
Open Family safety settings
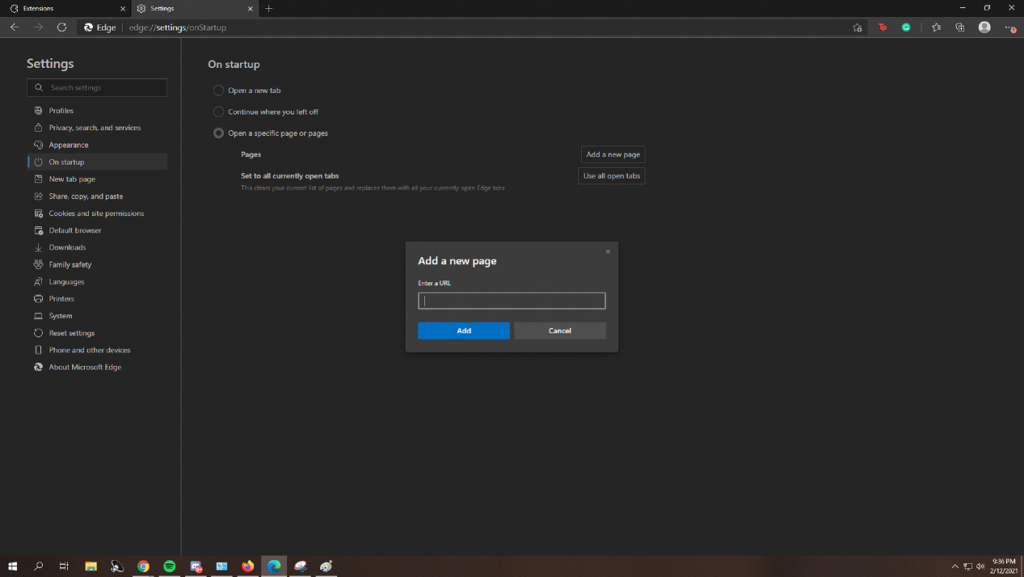pos(97,264)
